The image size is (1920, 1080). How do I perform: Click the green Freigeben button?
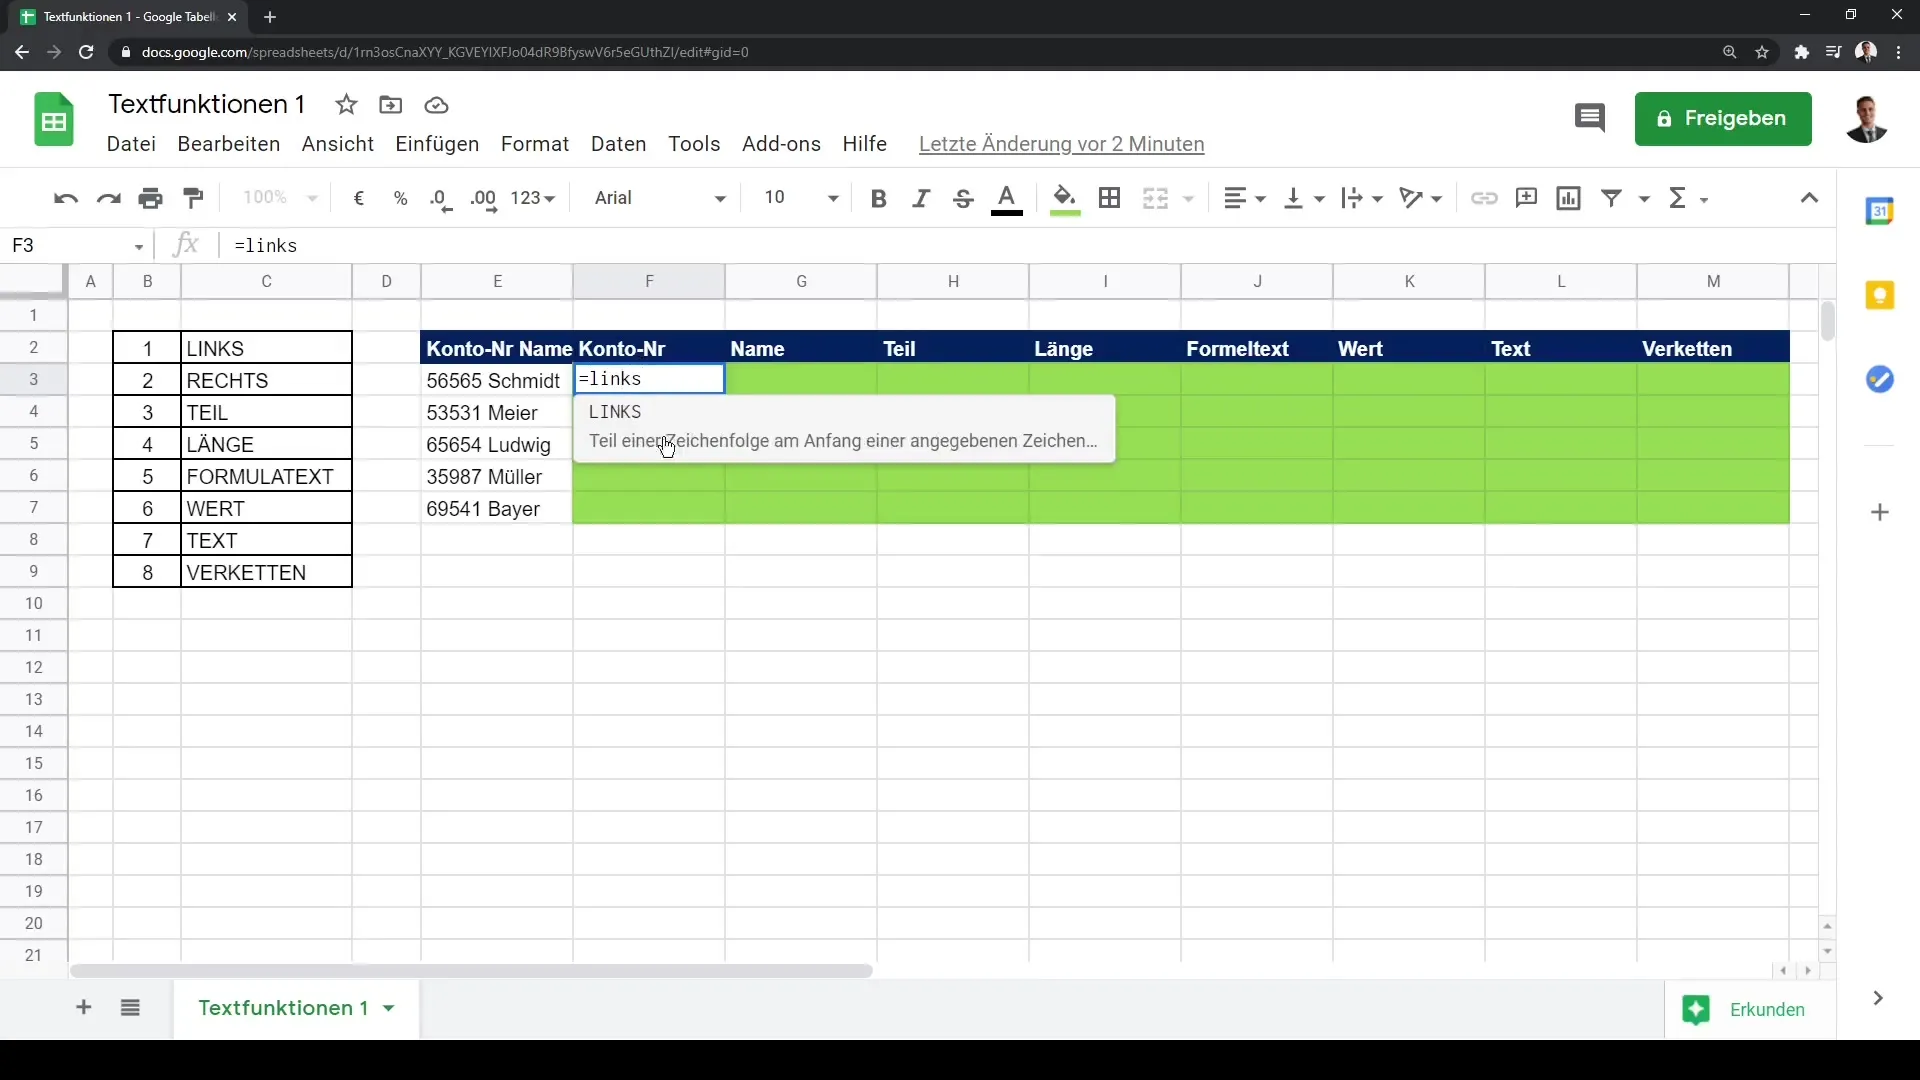click(x=1723, y=119)
